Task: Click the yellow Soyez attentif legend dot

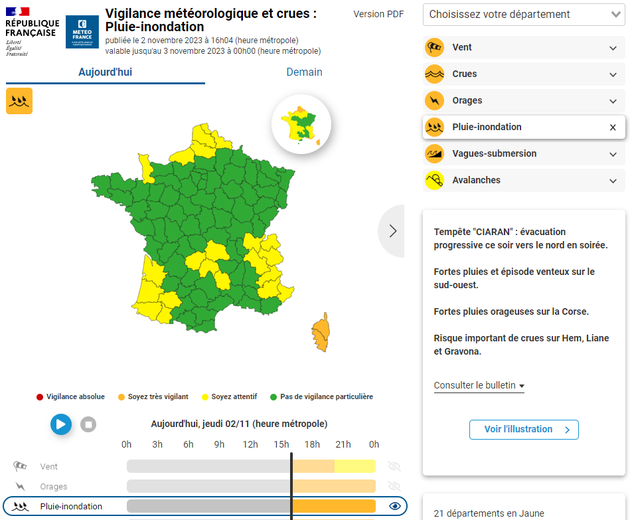Action: tap(205, 397)
